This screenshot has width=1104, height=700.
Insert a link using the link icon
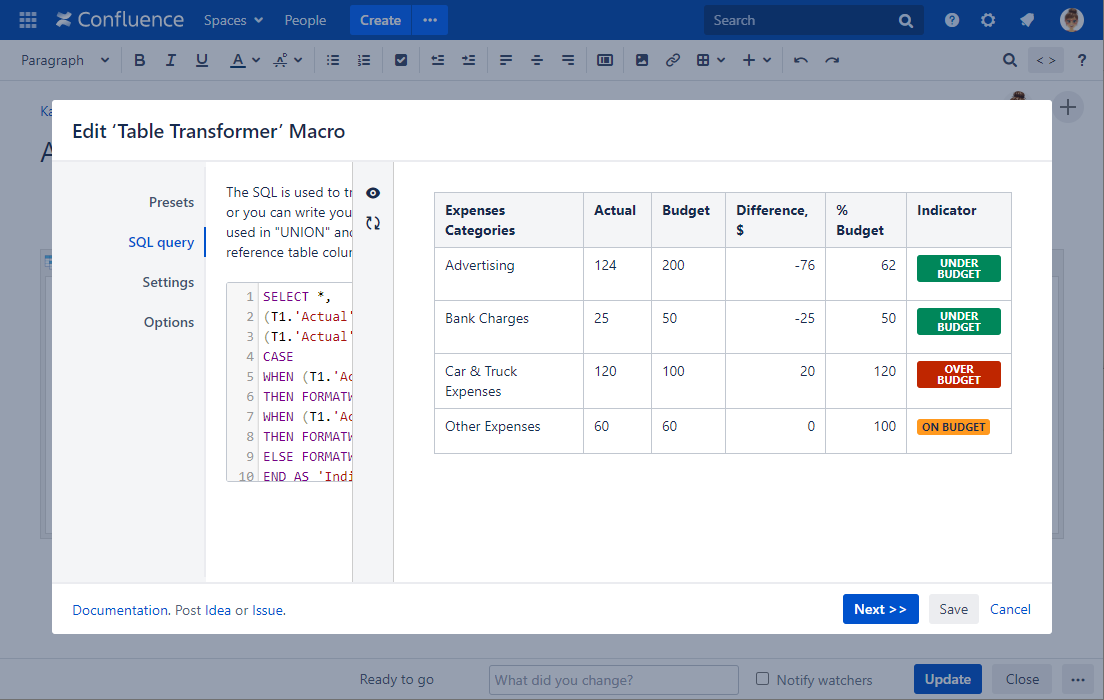pyautogui.click(x=673, y=60)
